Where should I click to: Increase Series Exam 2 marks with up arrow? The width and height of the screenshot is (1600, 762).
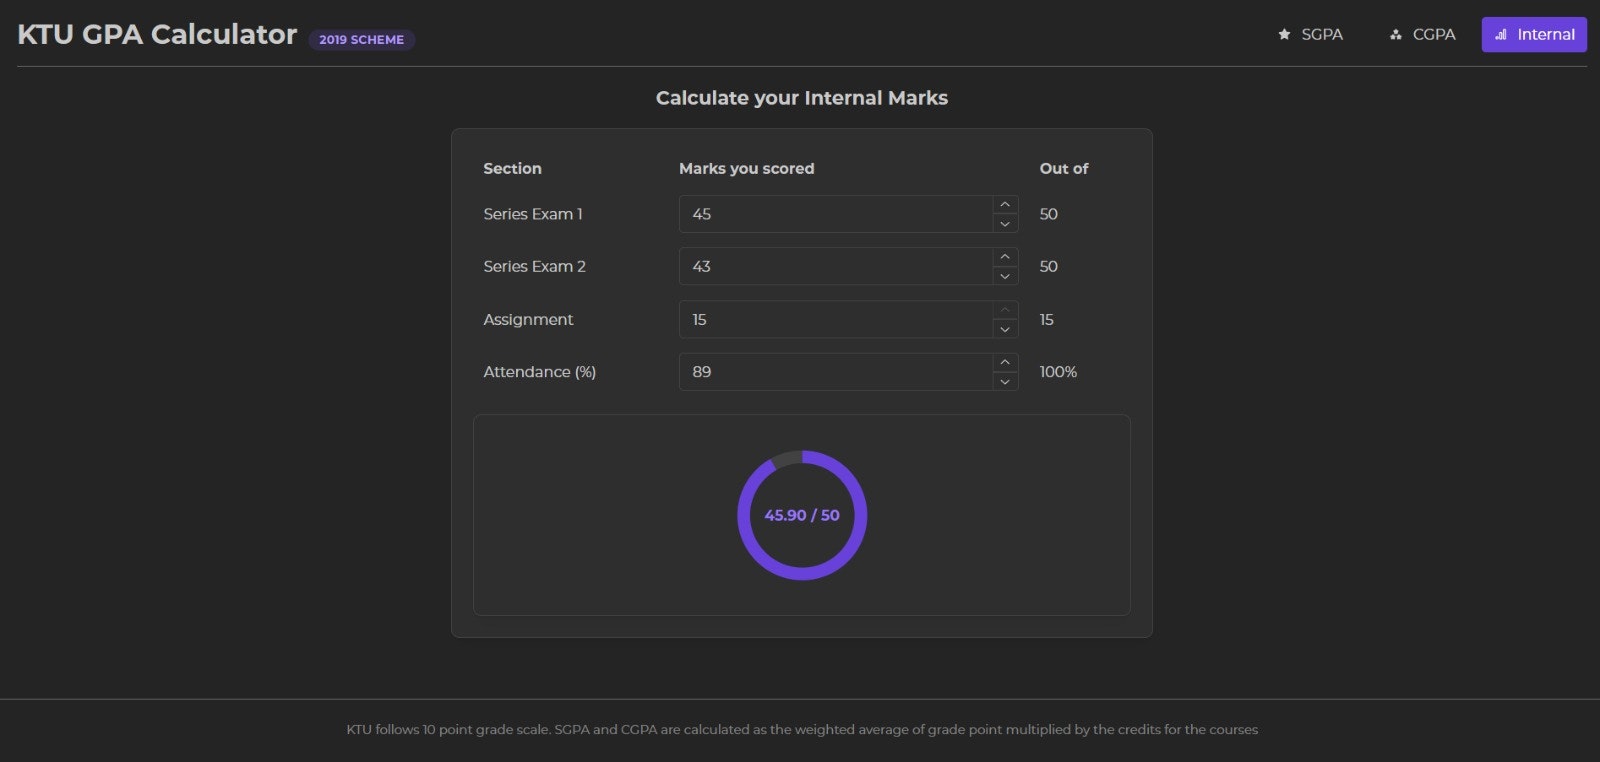point(1005,257)
